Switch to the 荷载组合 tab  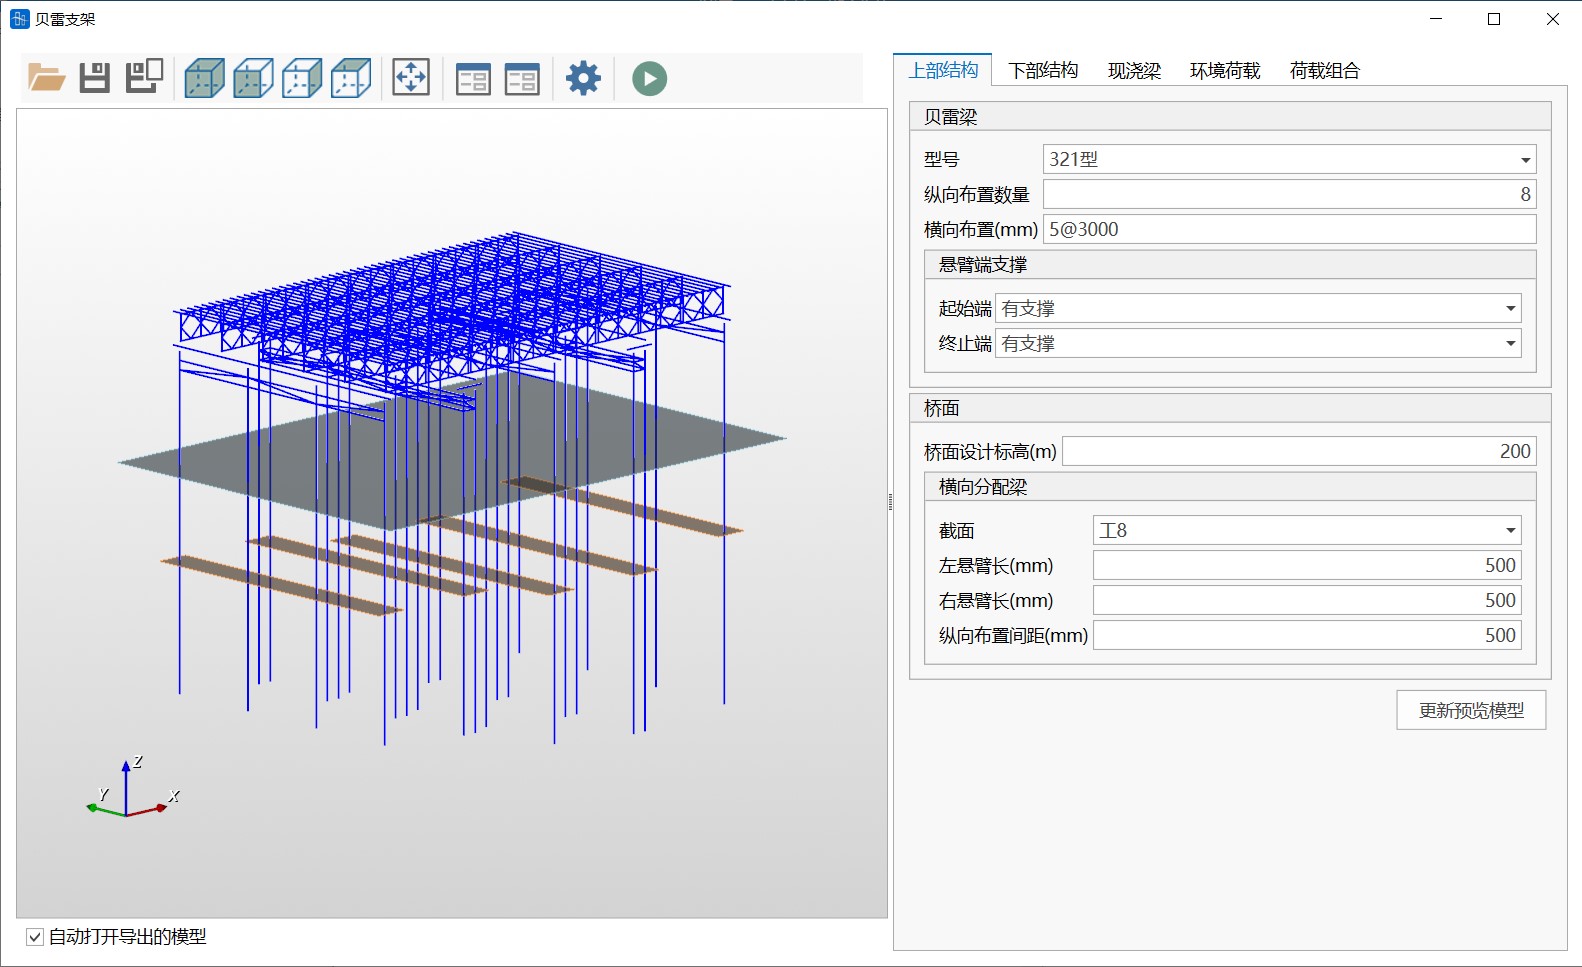pos(1325,70)
